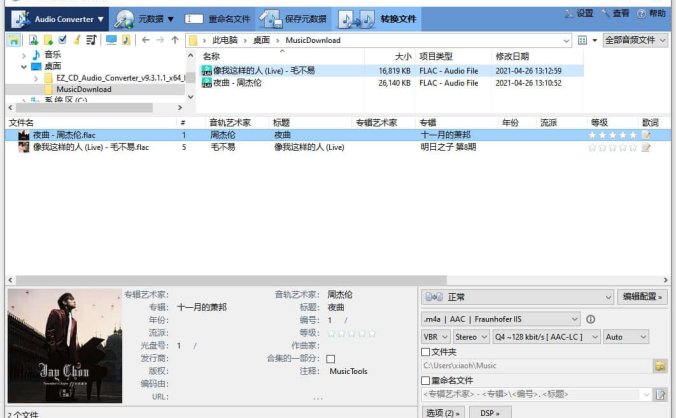Click the home folder toolbar icon

[14, 40]
